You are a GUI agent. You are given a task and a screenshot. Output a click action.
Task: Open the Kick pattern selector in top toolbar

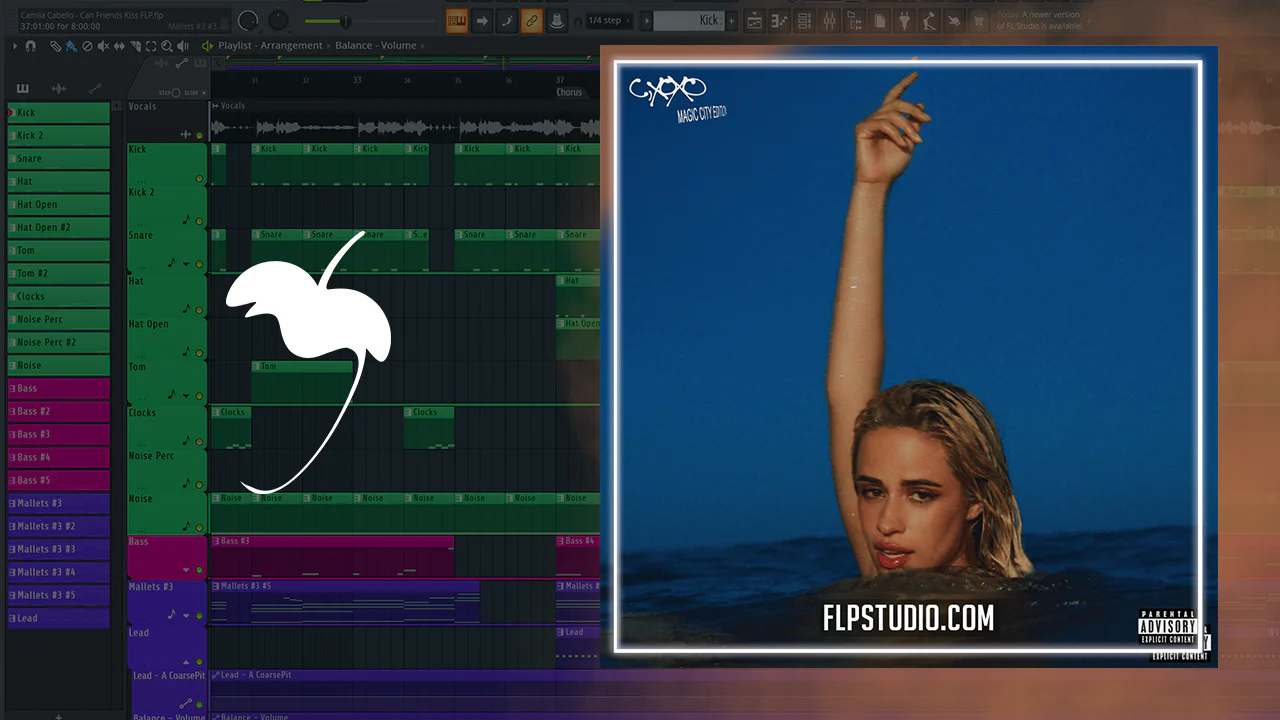[x=689, y=21]
